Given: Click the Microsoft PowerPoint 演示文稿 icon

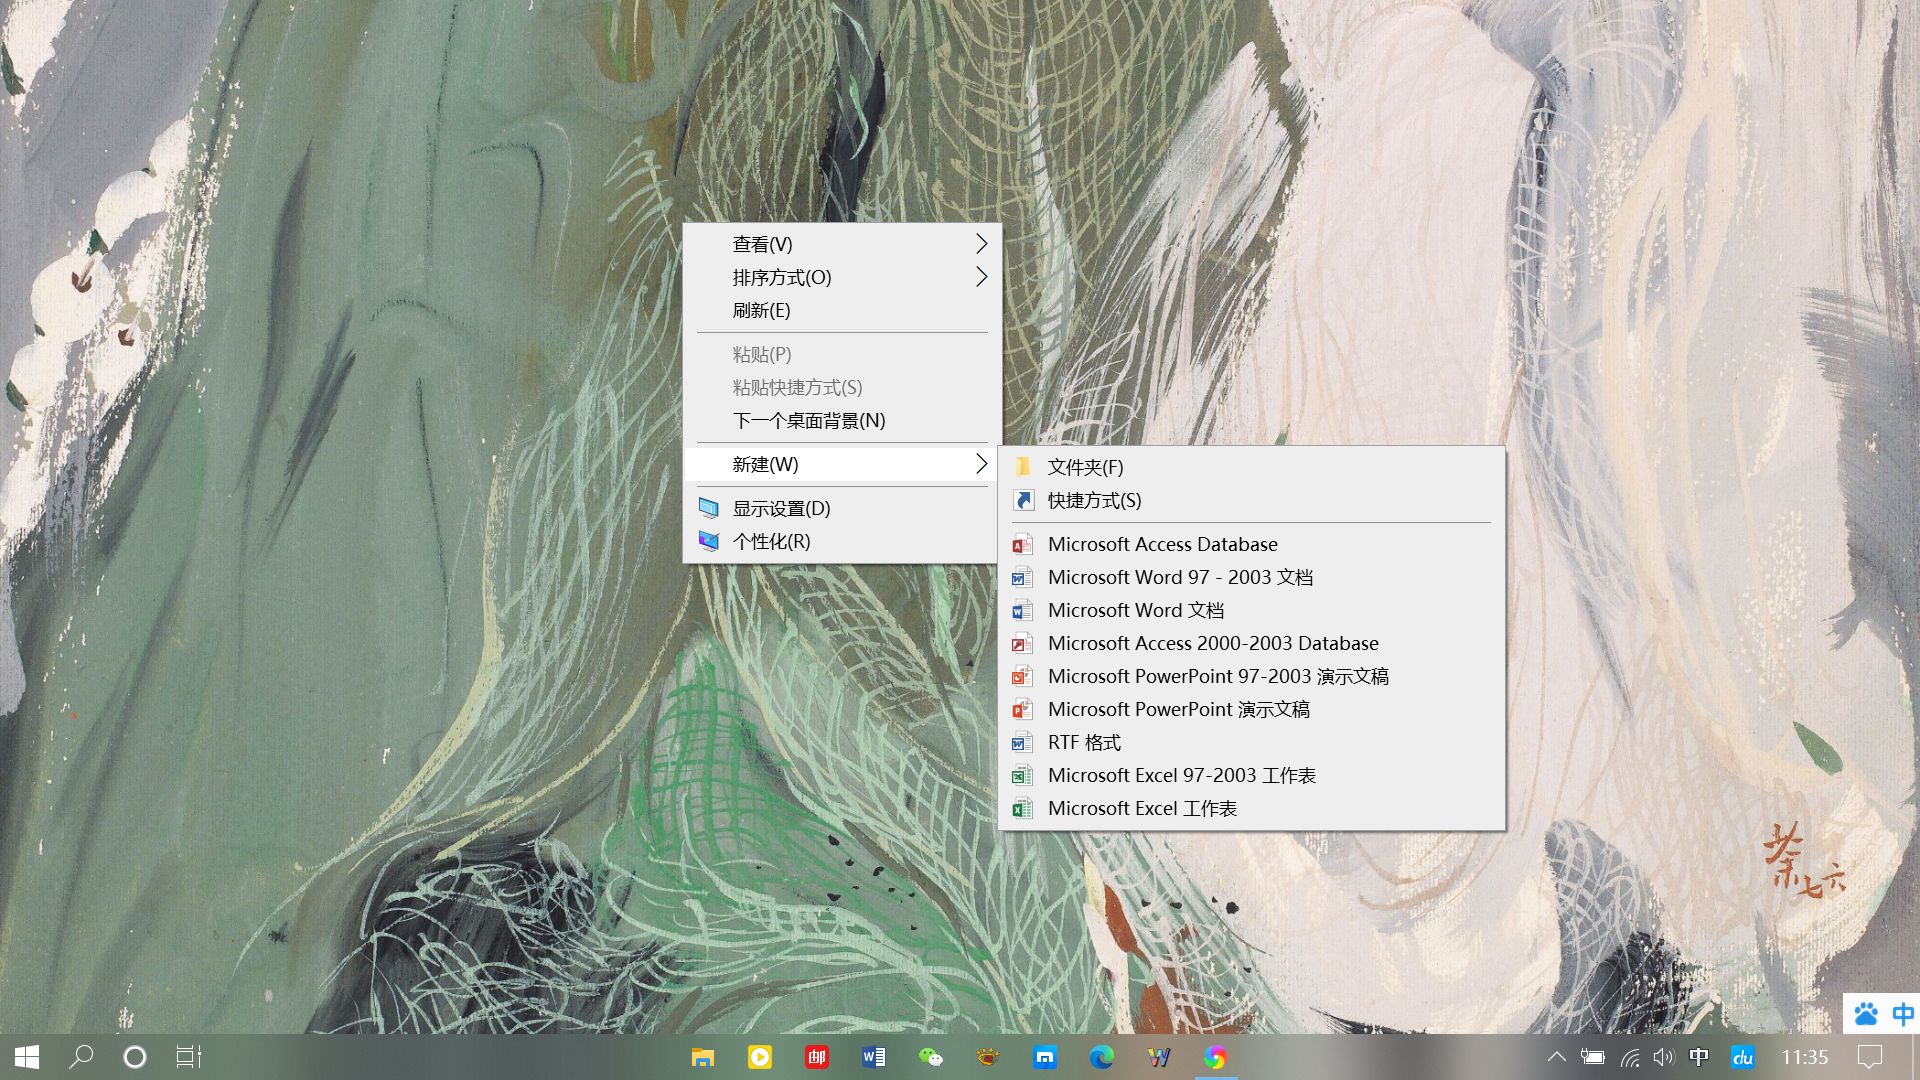Looking at the screenshot, I should 1022,709.
